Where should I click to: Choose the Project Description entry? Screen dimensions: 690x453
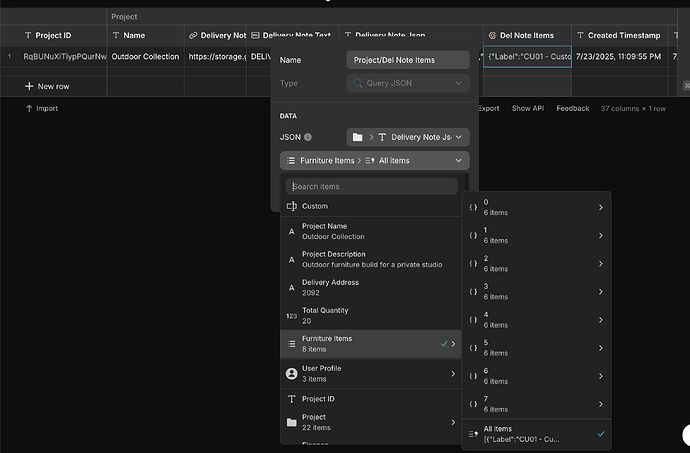click(x=371, y=260)
